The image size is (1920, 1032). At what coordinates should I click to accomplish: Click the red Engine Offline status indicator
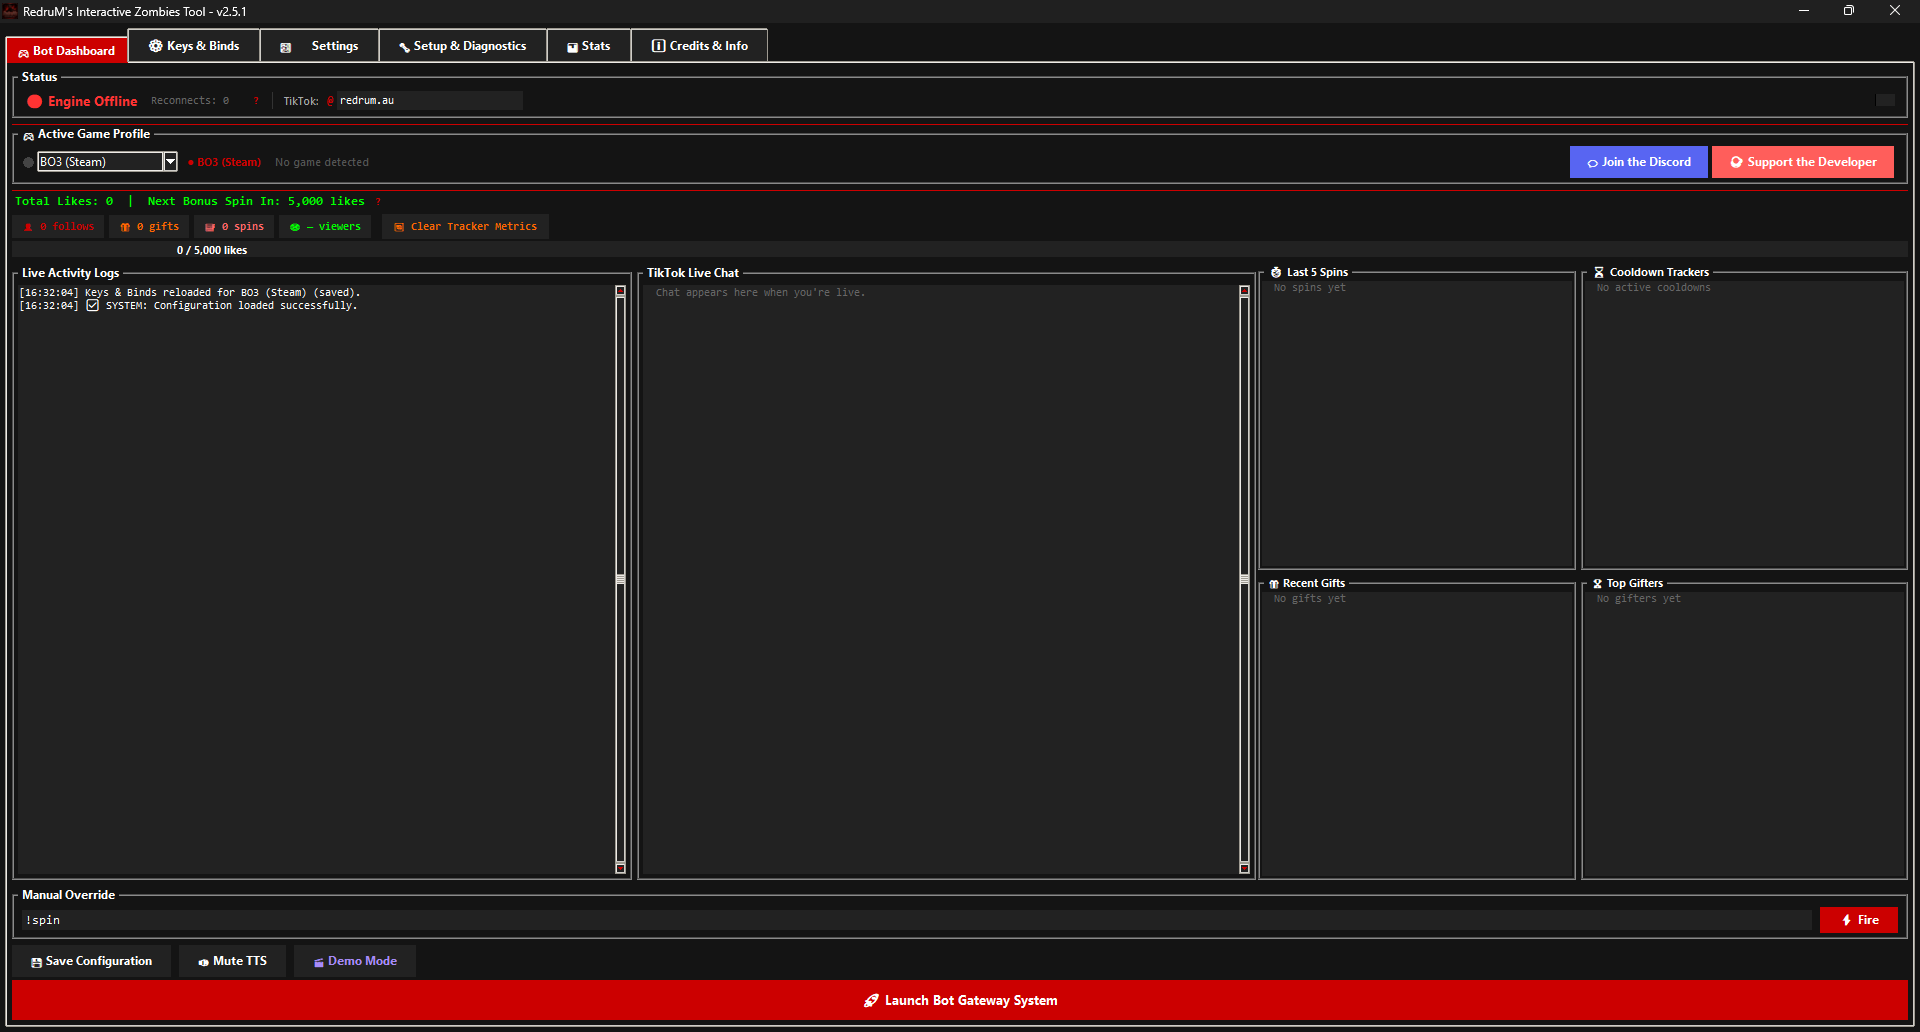(35, 101)
